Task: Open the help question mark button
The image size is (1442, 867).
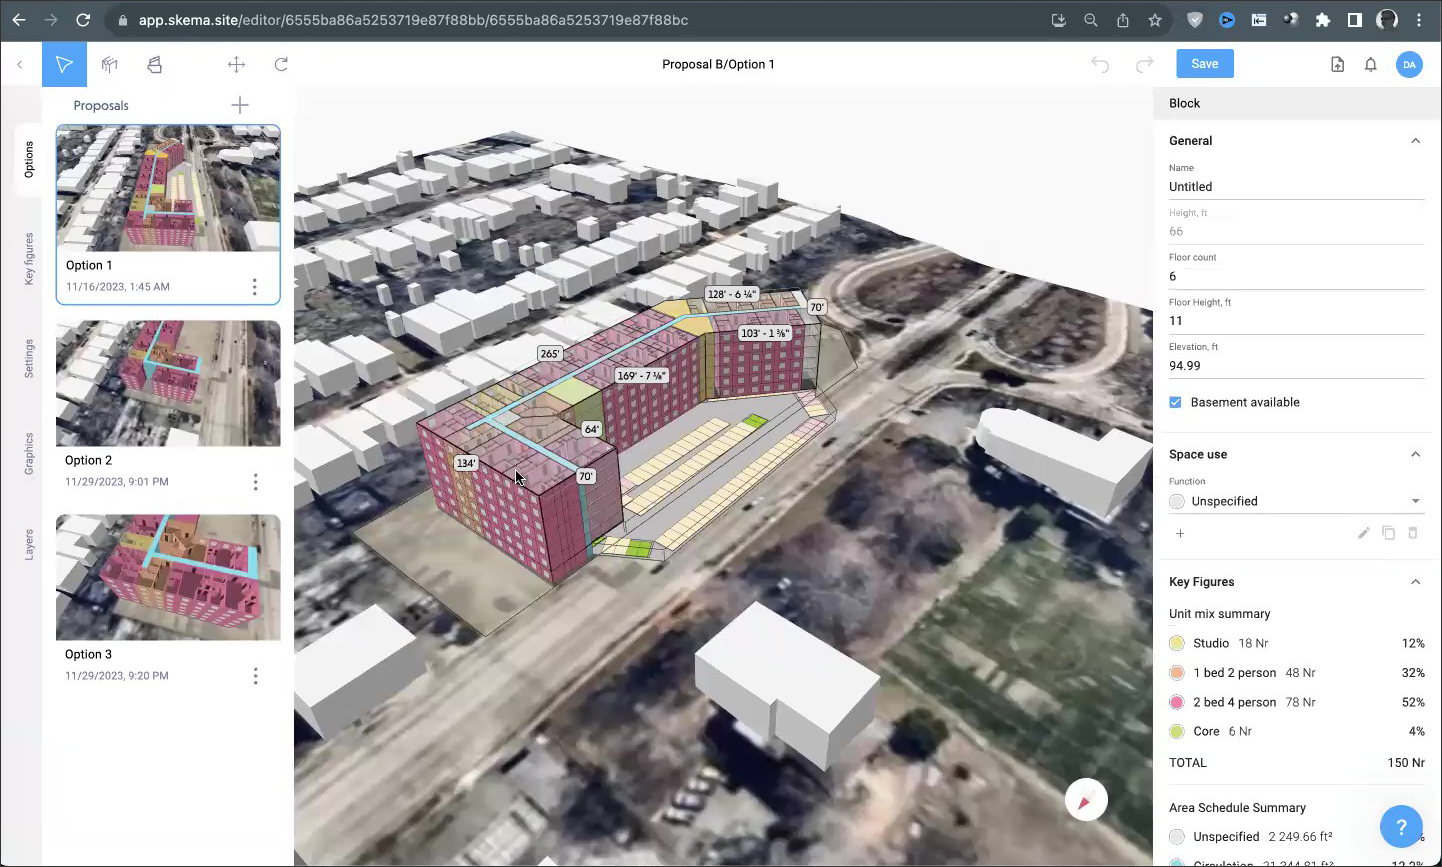Action: pos(1400,826)
